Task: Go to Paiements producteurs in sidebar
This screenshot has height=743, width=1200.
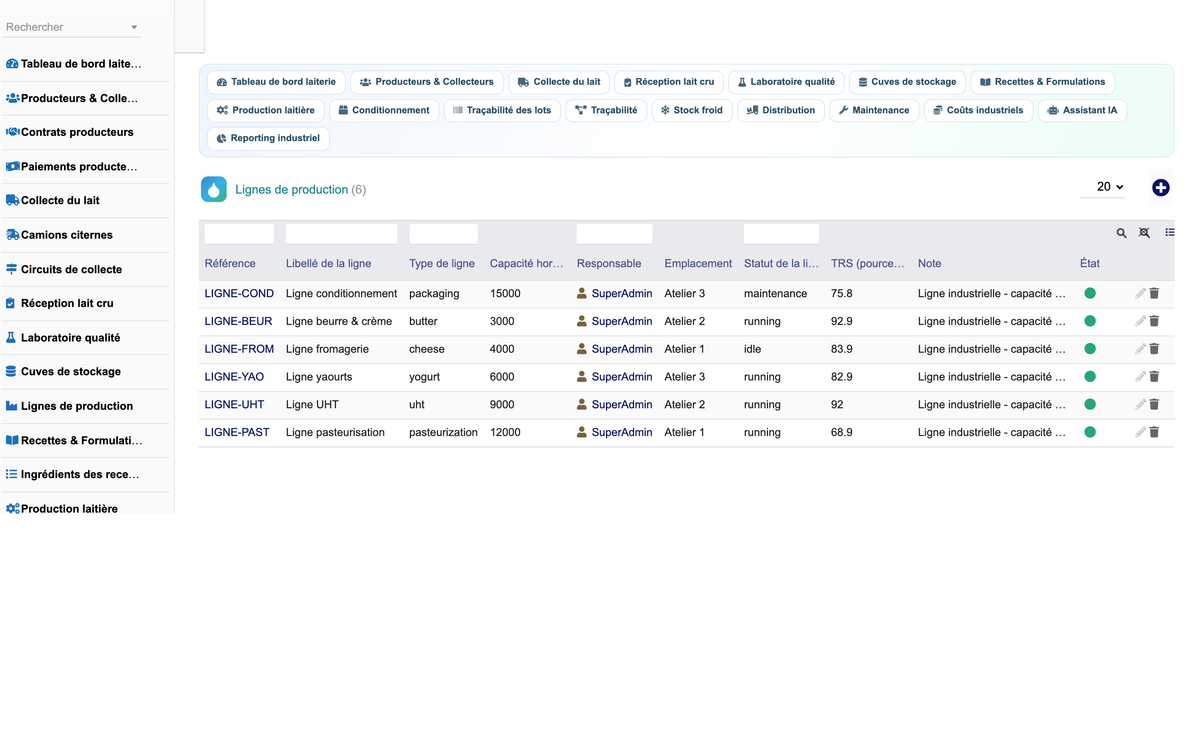Action: (x=79, y=166)
